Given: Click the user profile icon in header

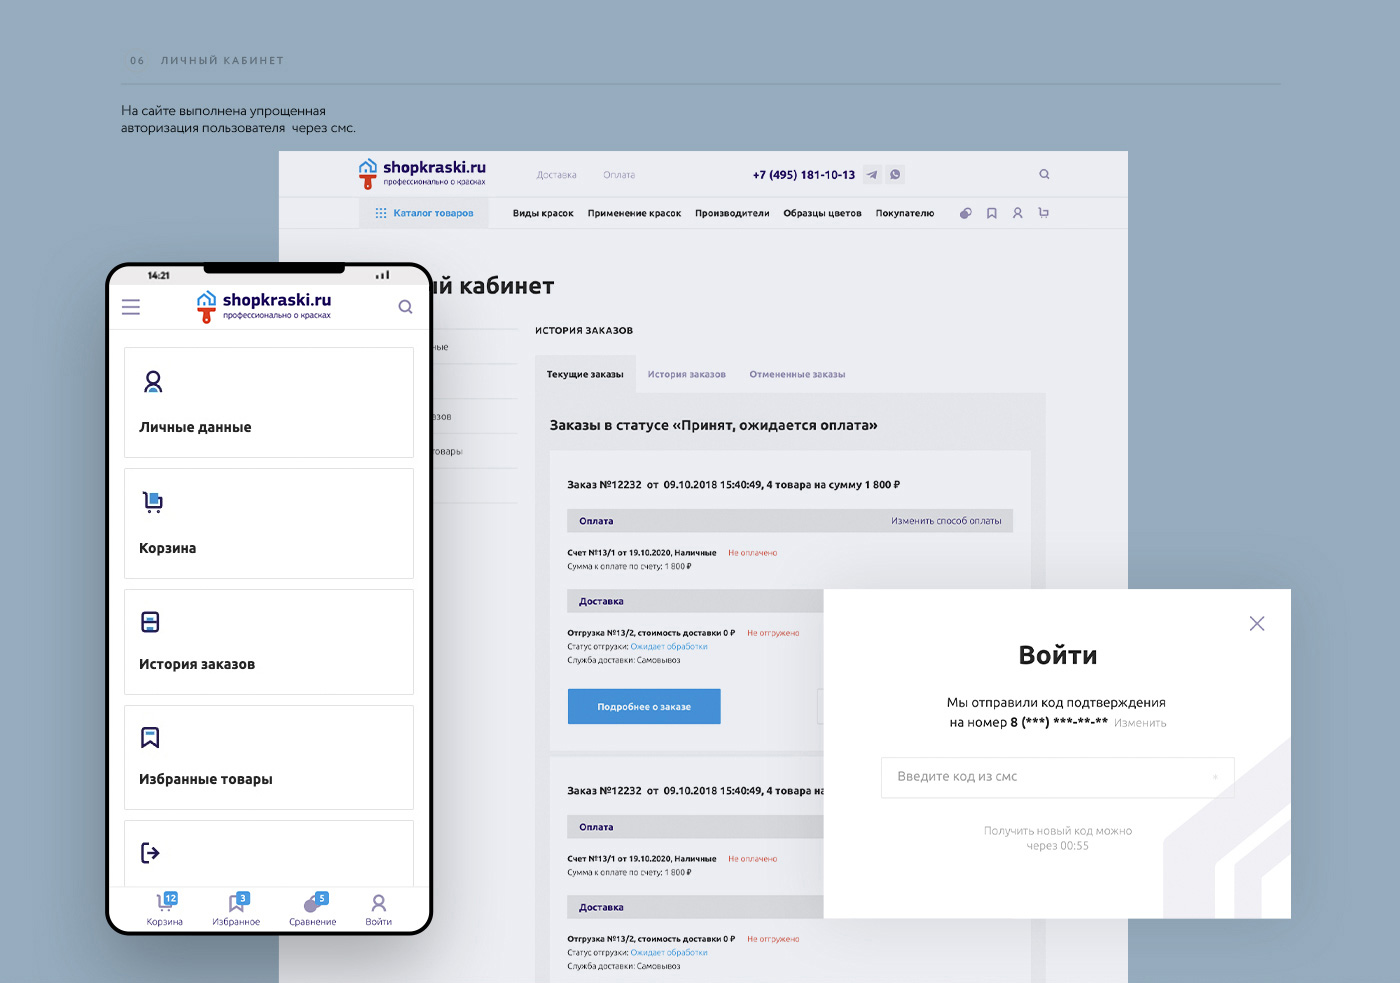Looking at the screenshot, I should click(1018, 213).
